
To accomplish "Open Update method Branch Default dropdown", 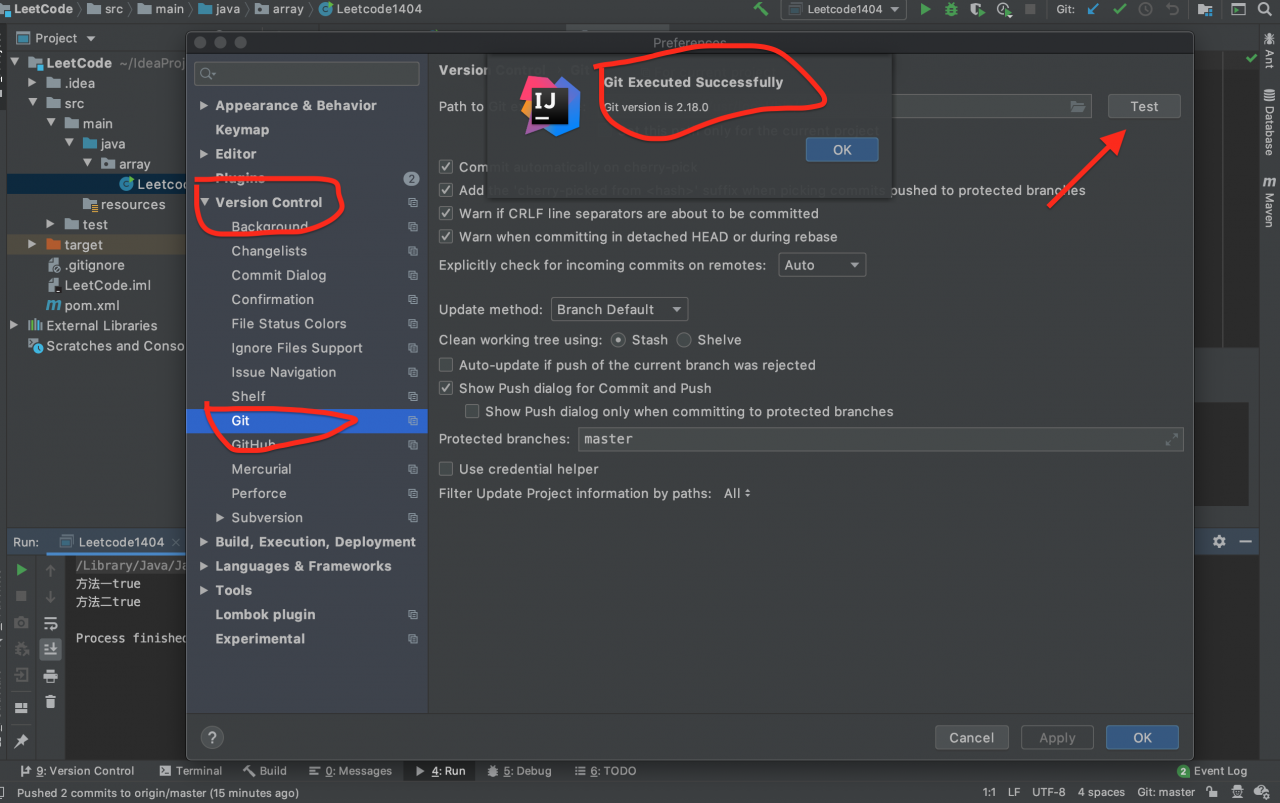I will click(x=619, y=309).
